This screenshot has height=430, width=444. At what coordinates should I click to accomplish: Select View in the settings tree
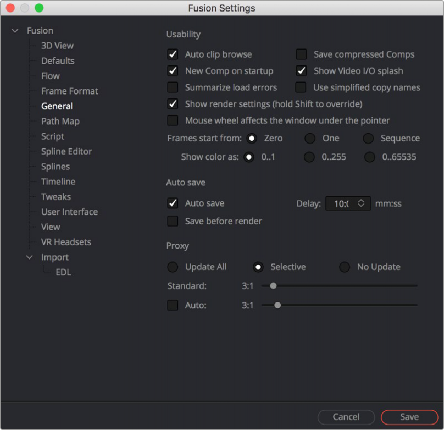coord(51,227)
